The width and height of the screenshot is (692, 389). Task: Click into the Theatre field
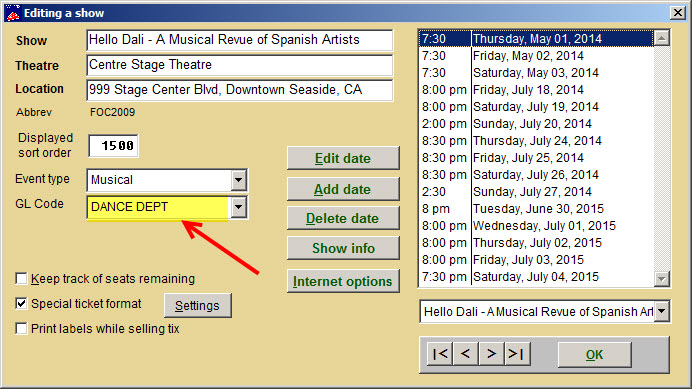(240, 65)
